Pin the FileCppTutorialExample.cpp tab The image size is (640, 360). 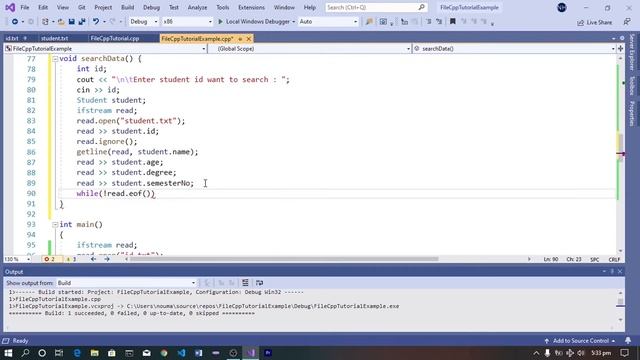coord(240,39)
